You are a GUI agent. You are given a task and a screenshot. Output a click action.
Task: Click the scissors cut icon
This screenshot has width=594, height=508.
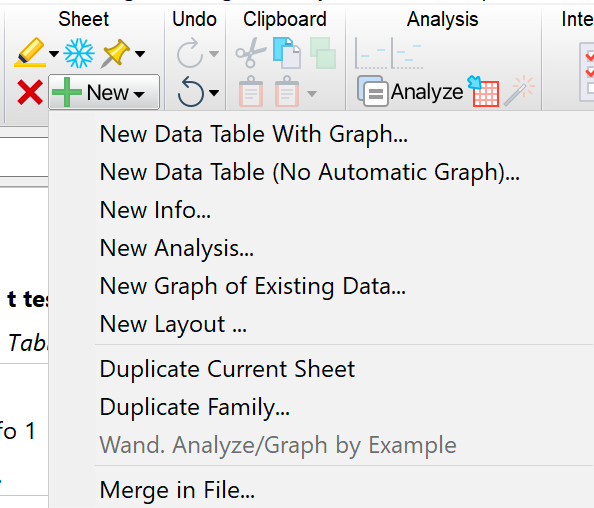pos(250,53)
